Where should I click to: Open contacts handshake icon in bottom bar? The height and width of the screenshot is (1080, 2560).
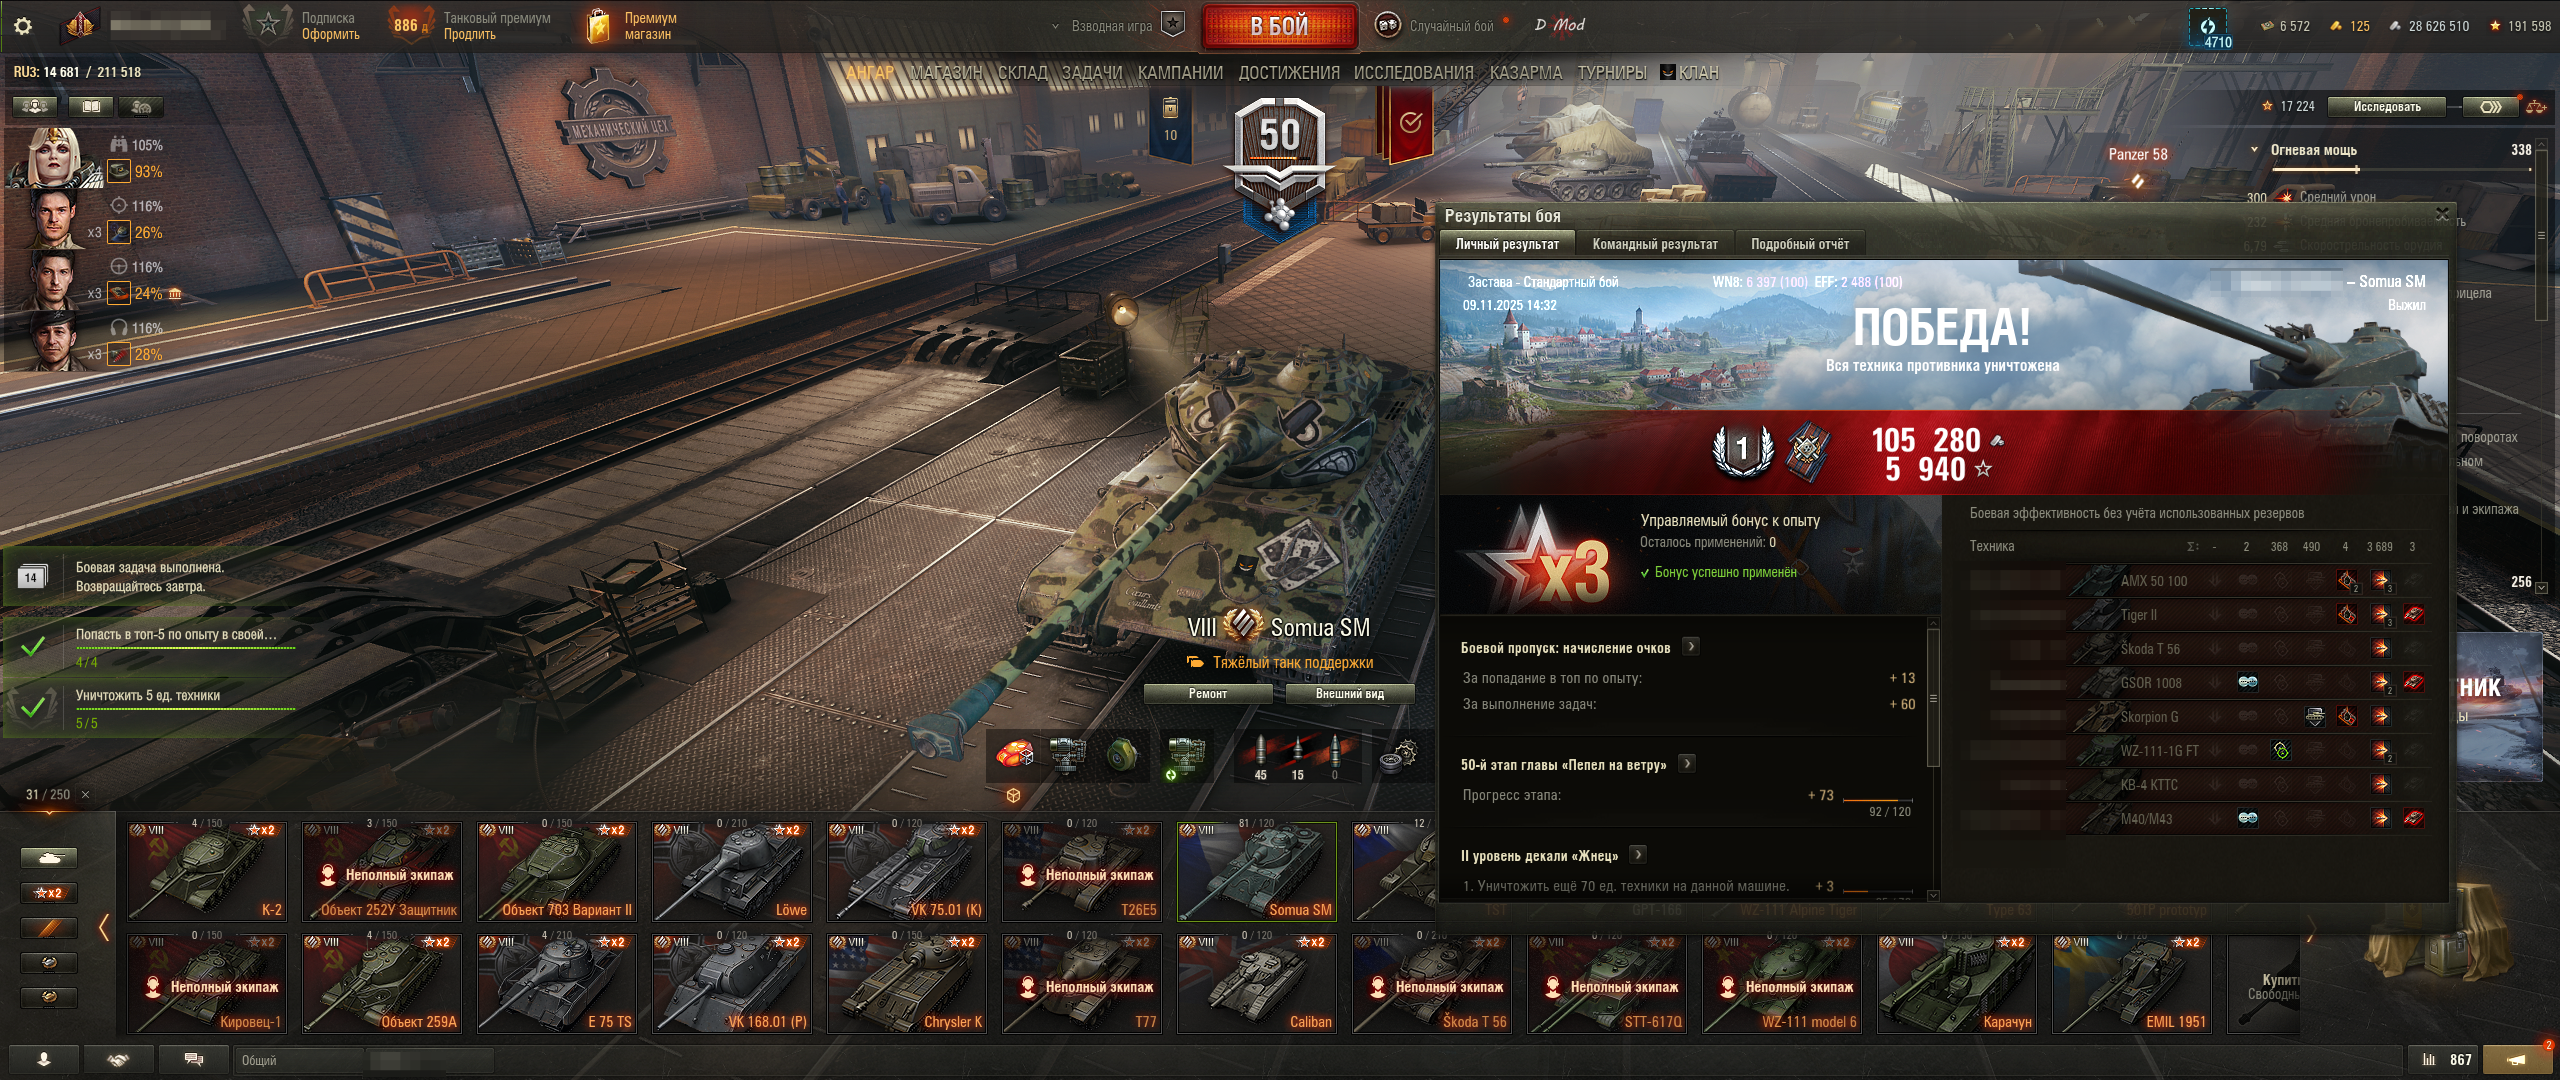[119, 1059]
